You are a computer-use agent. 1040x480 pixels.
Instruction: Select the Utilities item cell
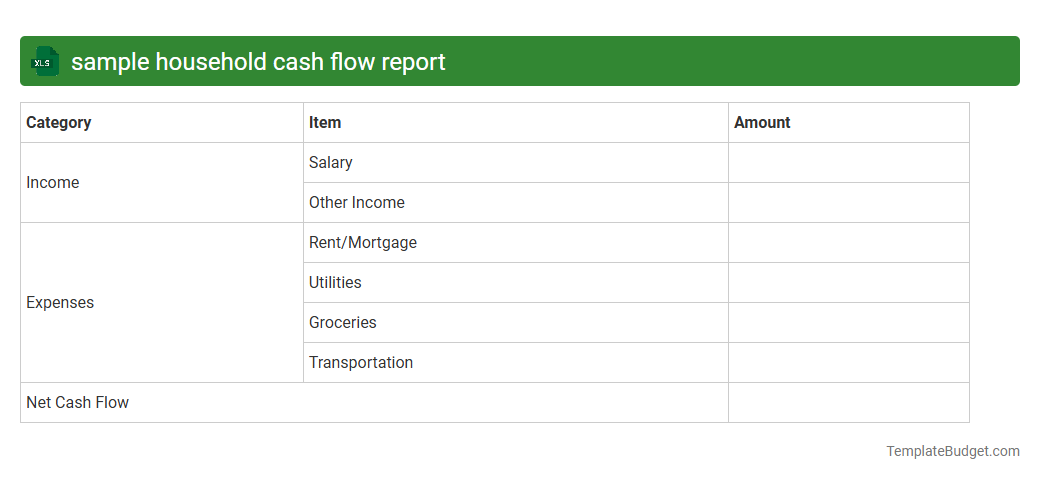[x=516, y=282]
